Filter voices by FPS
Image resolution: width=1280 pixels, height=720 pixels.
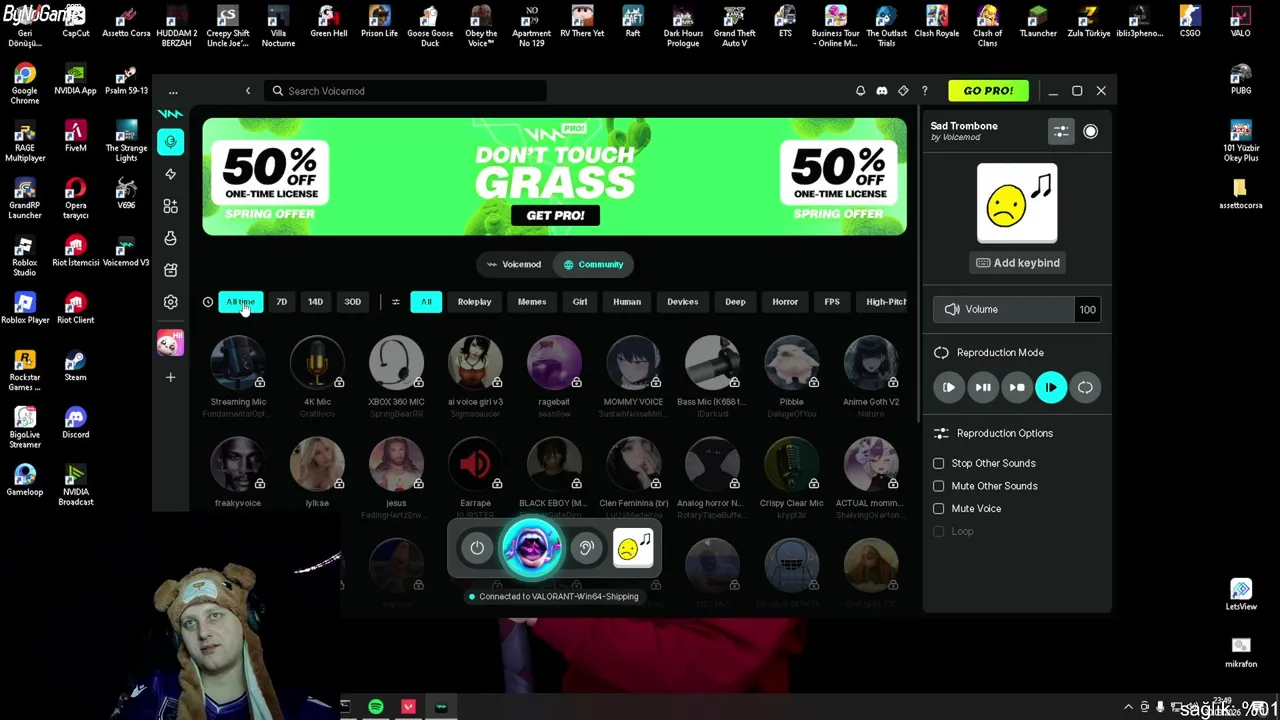point(832,302)
